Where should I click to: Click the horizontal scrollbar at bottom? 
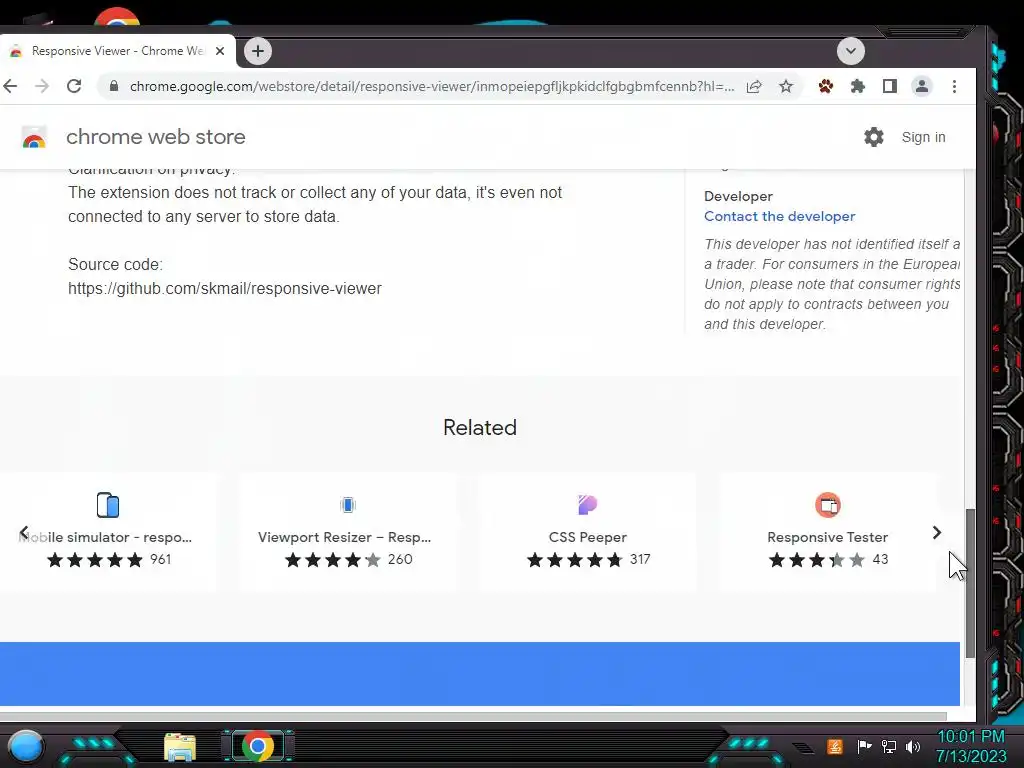(x=473, y=716)
